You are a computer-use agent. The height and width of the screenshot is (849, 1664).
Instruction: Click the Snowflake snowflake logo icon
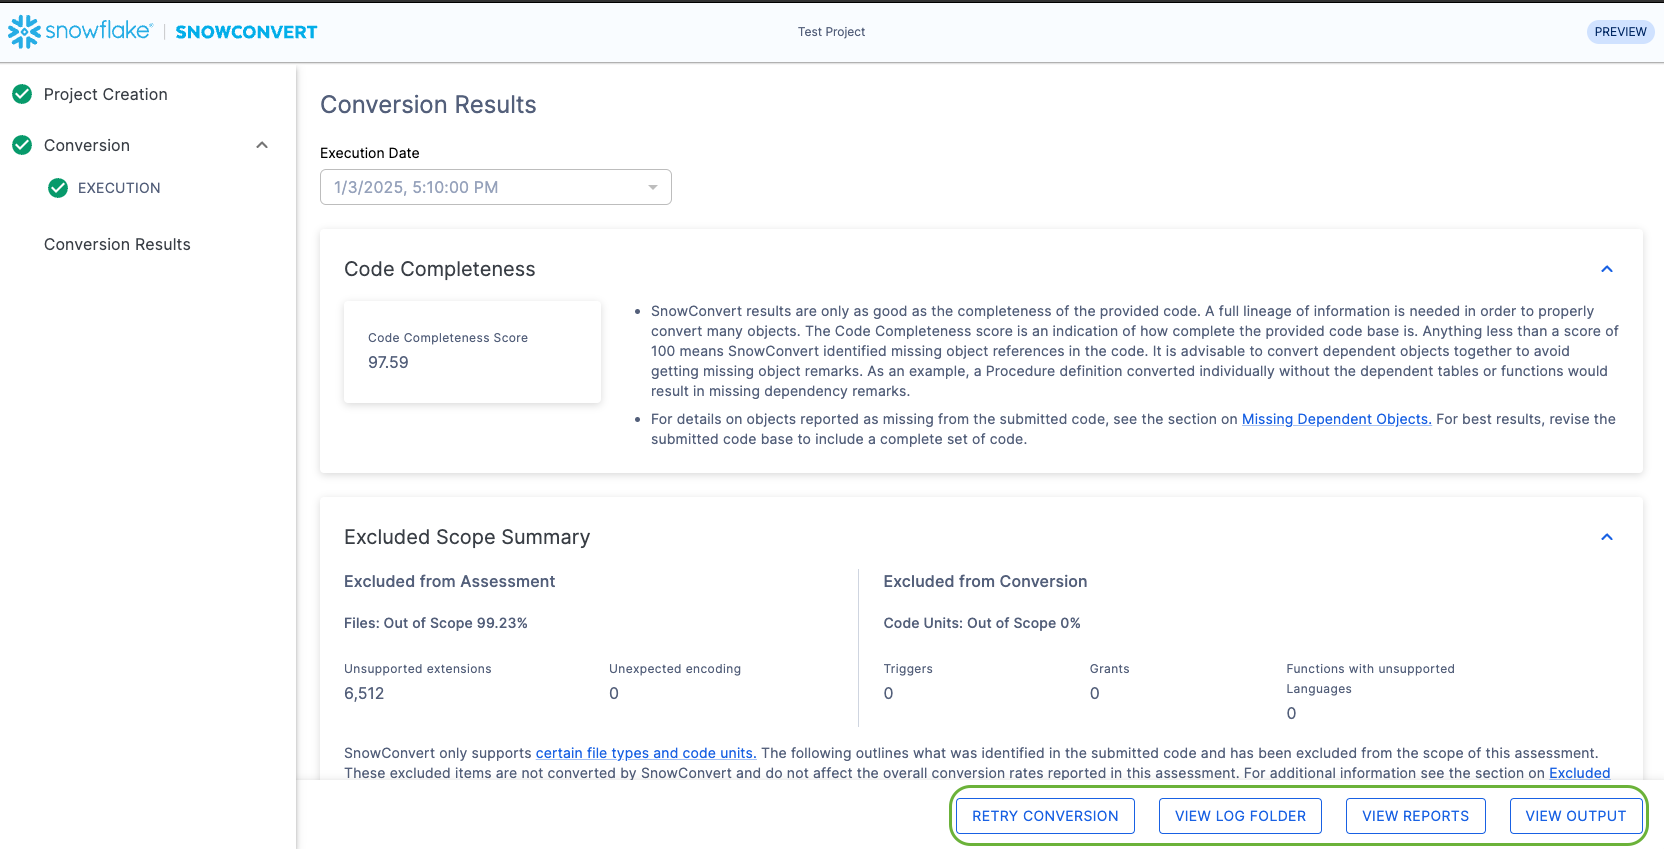[x=24, y=32]
